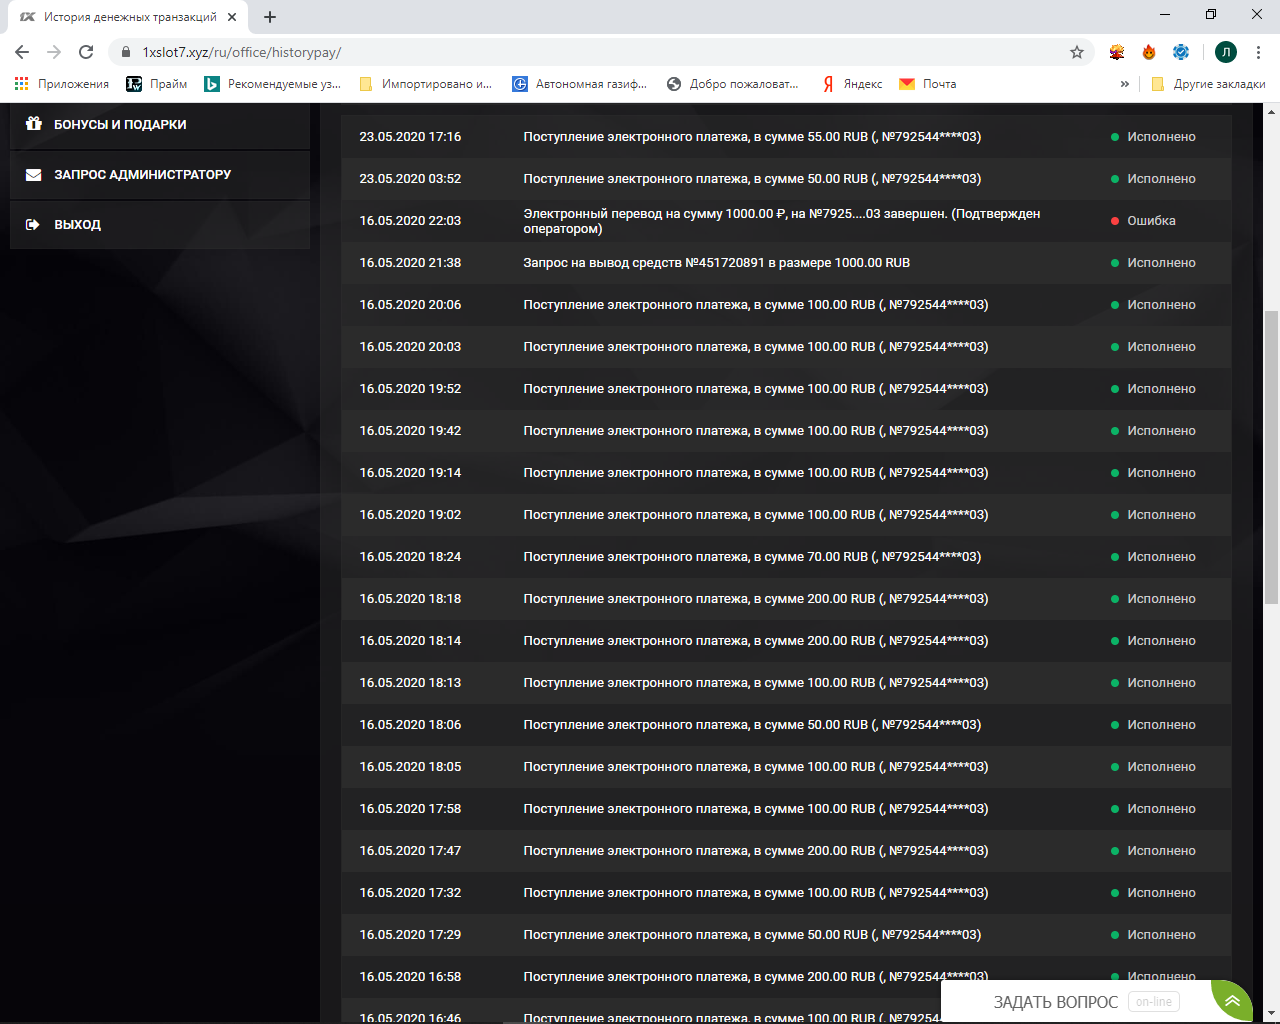
Task: Click the 16.05.2020 18:13 transaction date
Action: point(410,683)
